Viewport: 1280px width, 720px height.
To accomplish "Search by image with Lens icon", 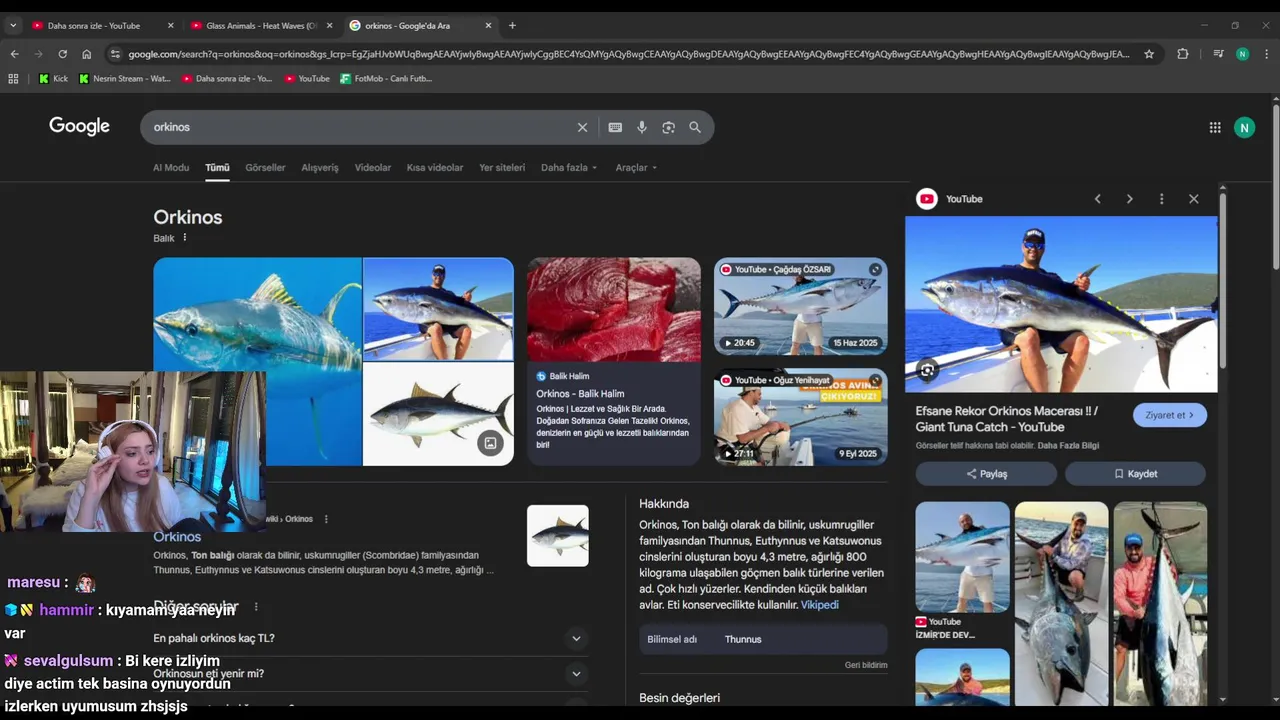I will [x=668, y=127].
